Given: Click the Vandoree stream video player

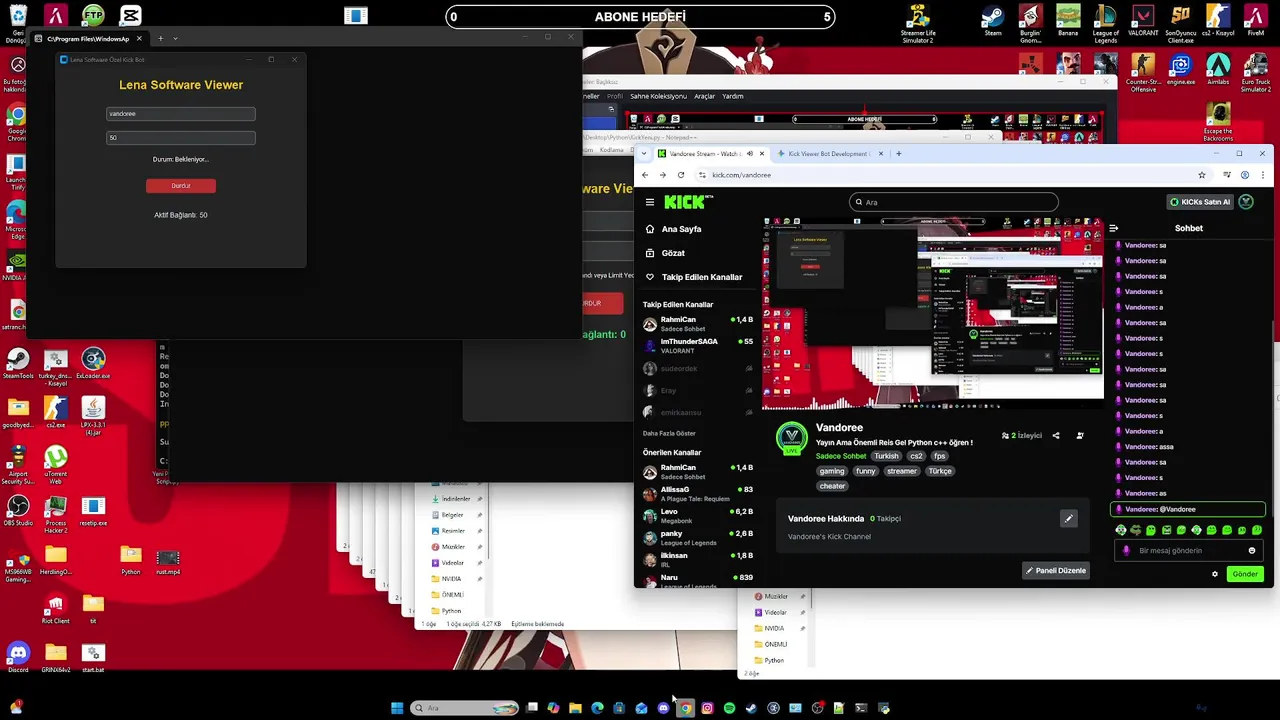Looking at the screenshot, I should tap(933, 313).
